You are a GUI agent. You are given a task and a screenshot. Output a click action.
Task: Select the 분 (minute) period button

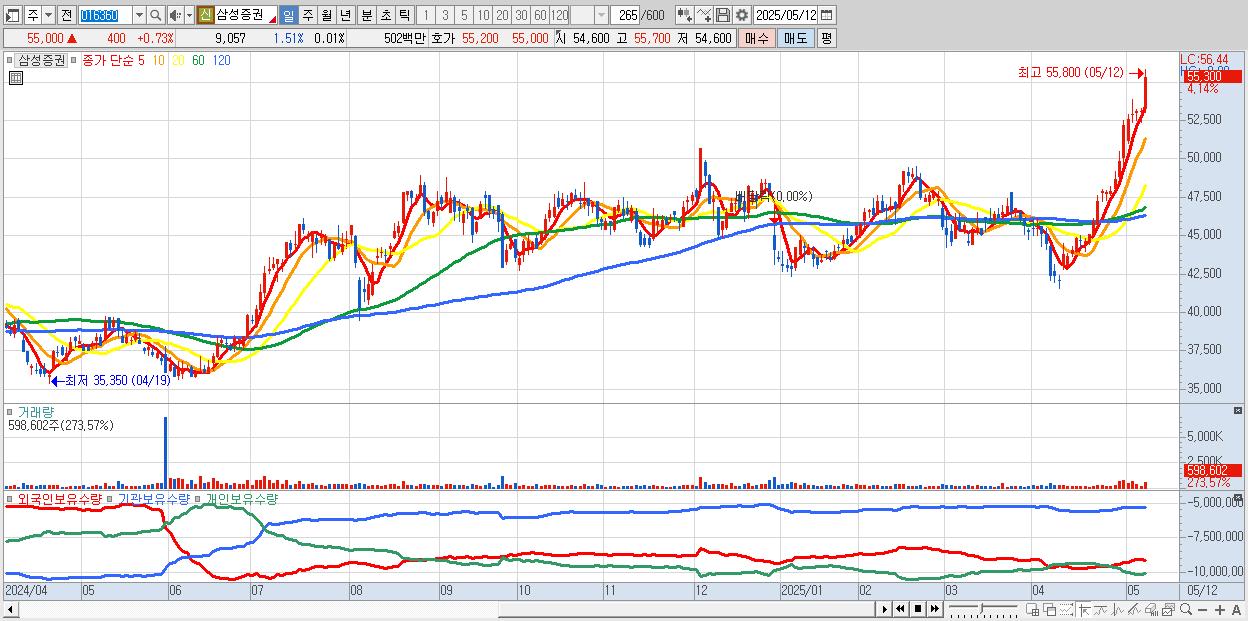366,15
